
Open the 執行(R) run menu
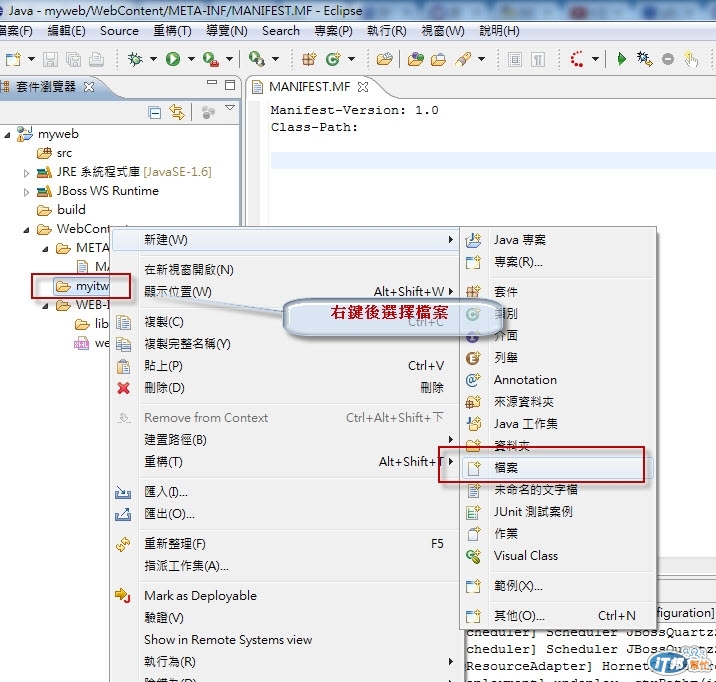386,31
